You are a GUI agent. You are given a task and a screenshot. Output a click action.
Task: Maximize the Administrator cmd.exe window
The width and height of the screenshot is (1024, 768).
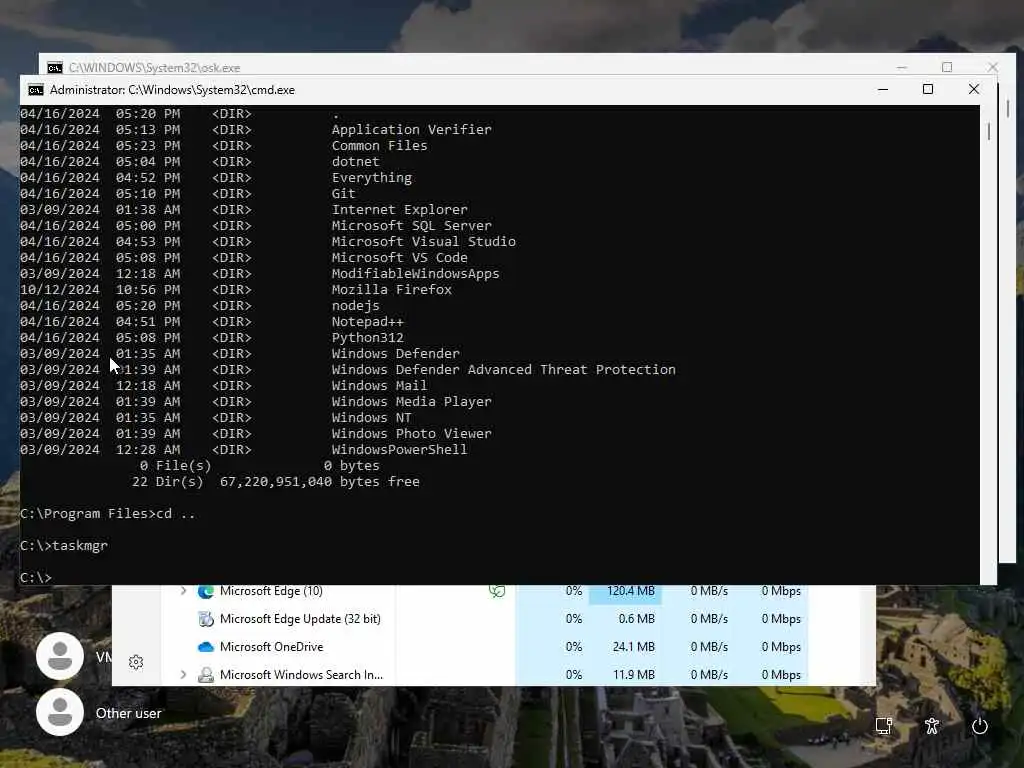coord(927,89)
